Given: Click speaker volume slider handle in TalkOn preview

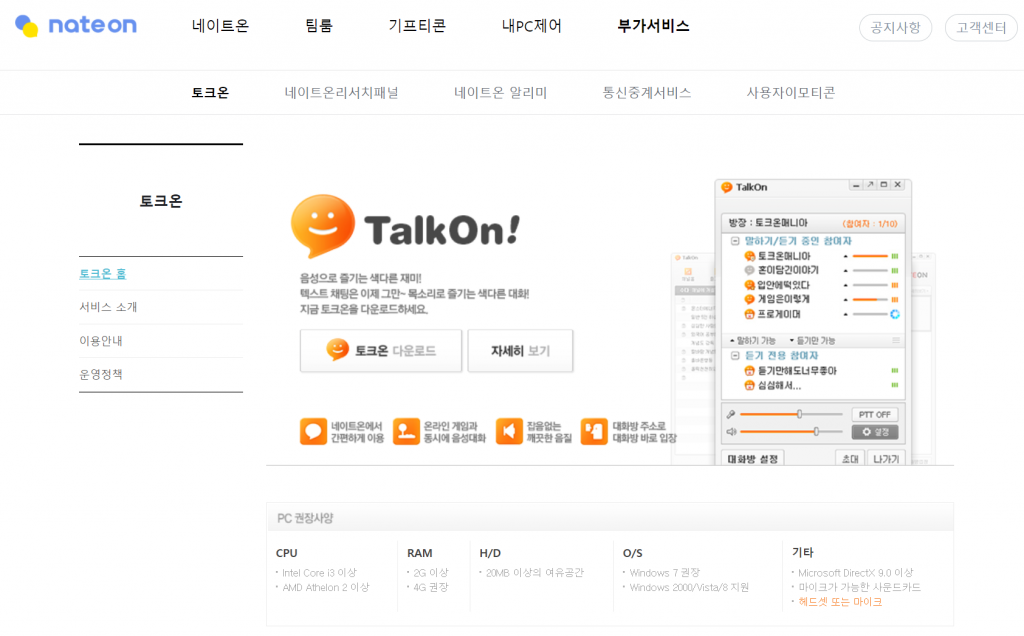Looking at the screenshot, I should pyautogui.click(x=816, y=431).
